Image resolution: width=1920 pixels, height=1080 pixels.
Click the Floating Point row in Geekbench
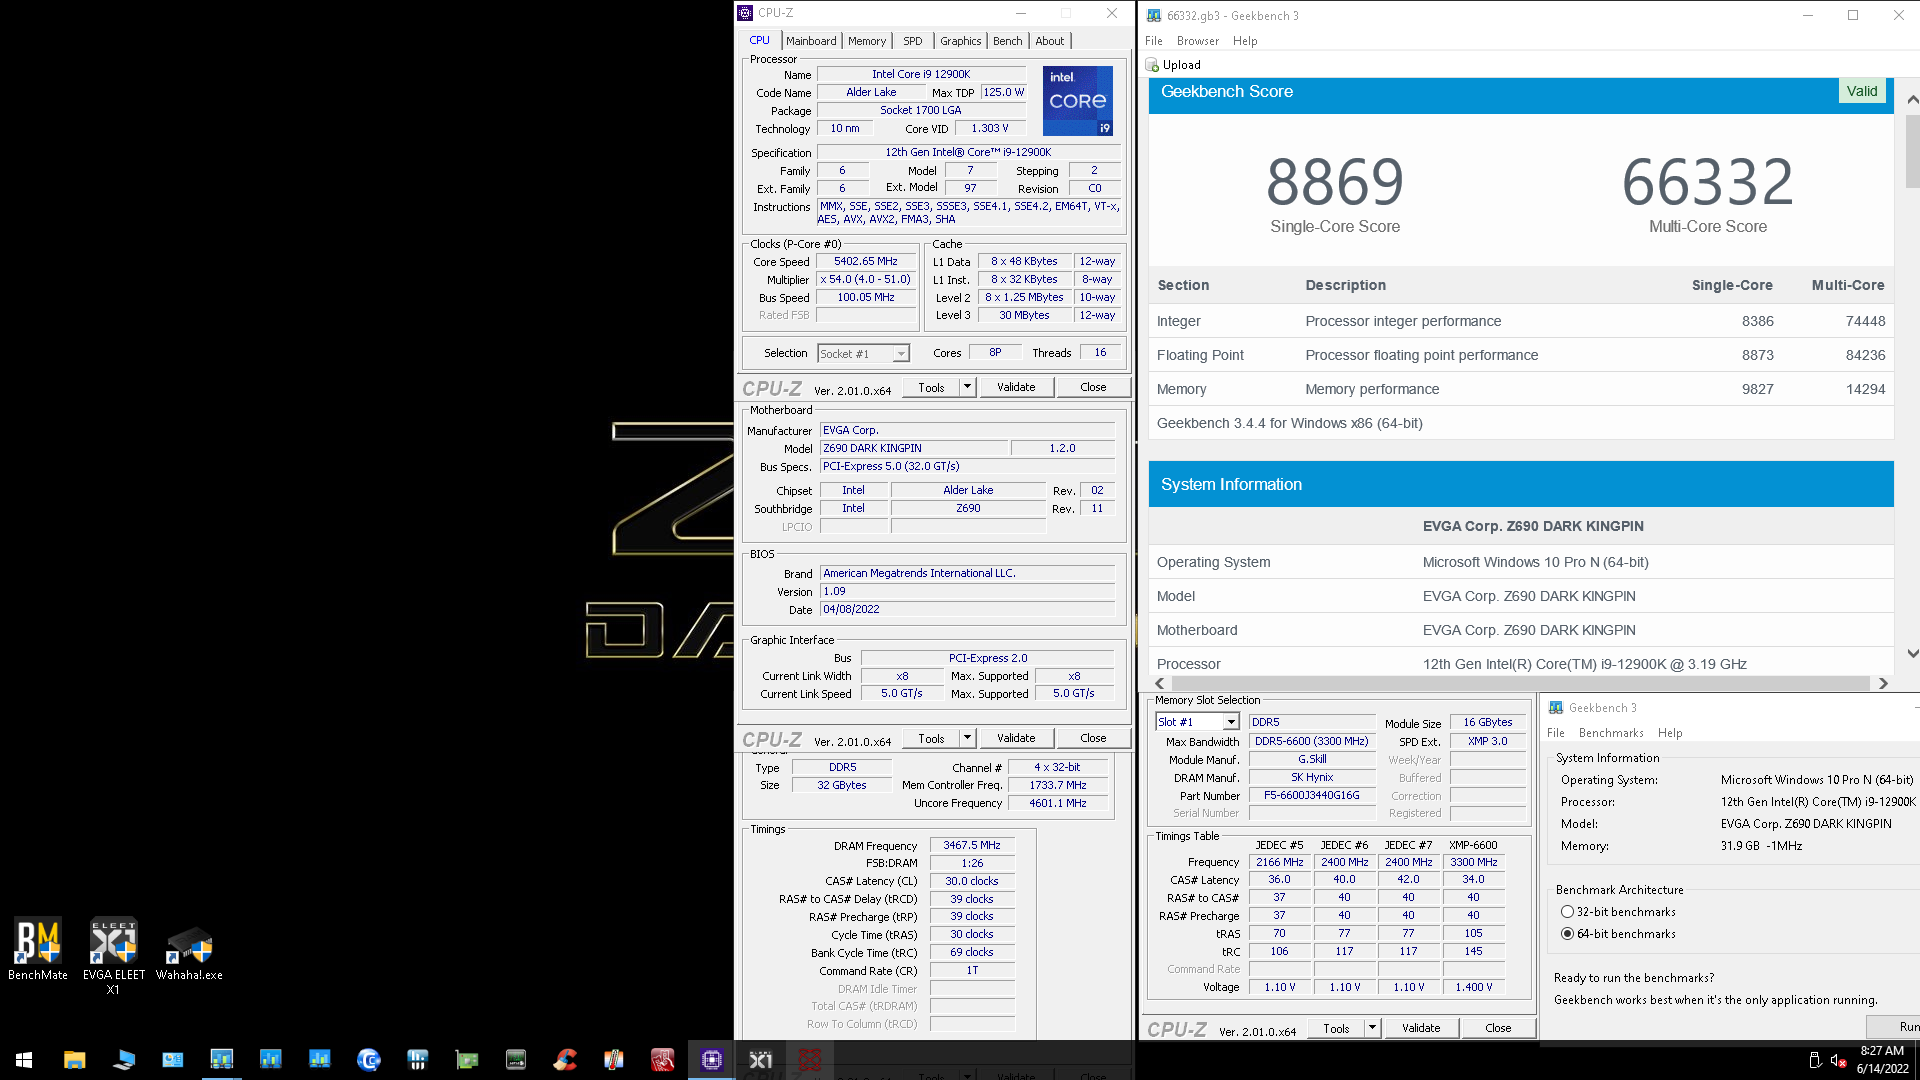click(1521, 355)
